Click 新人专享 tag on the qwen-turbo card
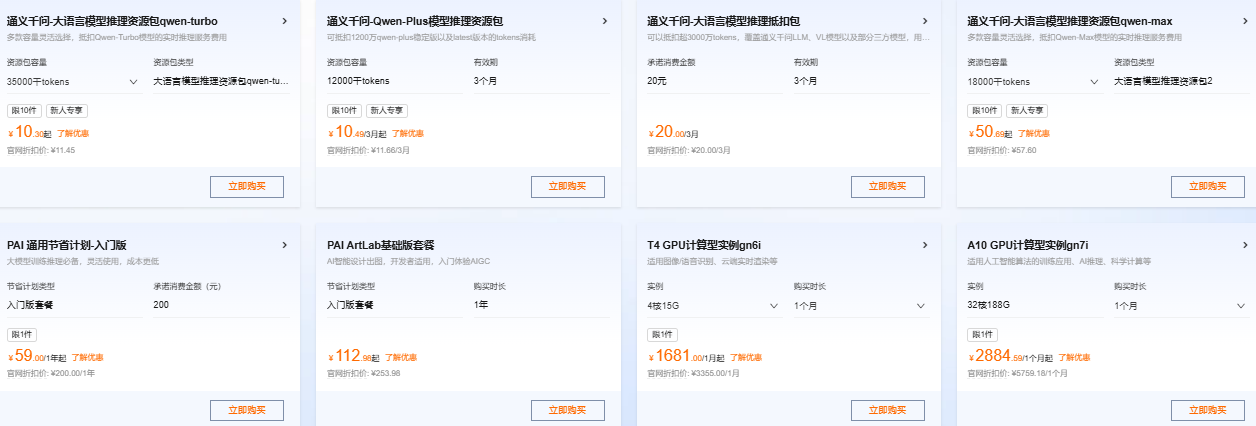The image size is (1256, 426). (66, 110)
